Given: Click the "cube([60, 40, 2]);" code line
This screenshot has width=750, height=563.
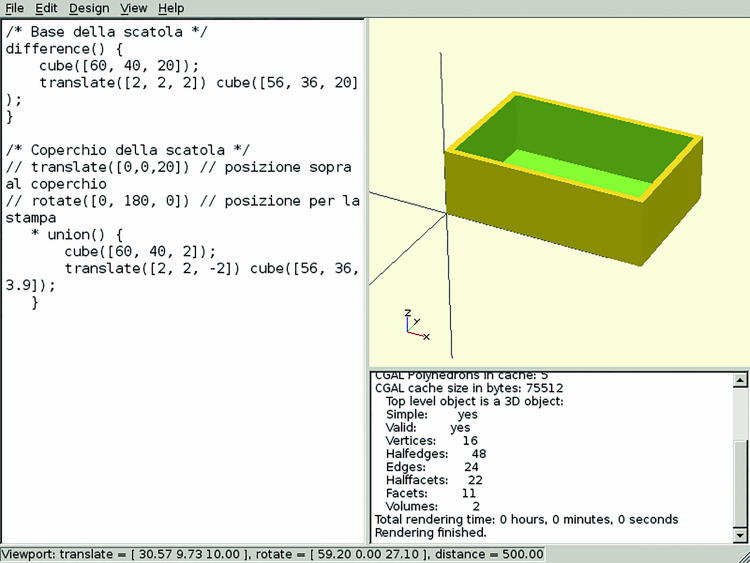Looking at the screenshot, I should tap(140, 251).
